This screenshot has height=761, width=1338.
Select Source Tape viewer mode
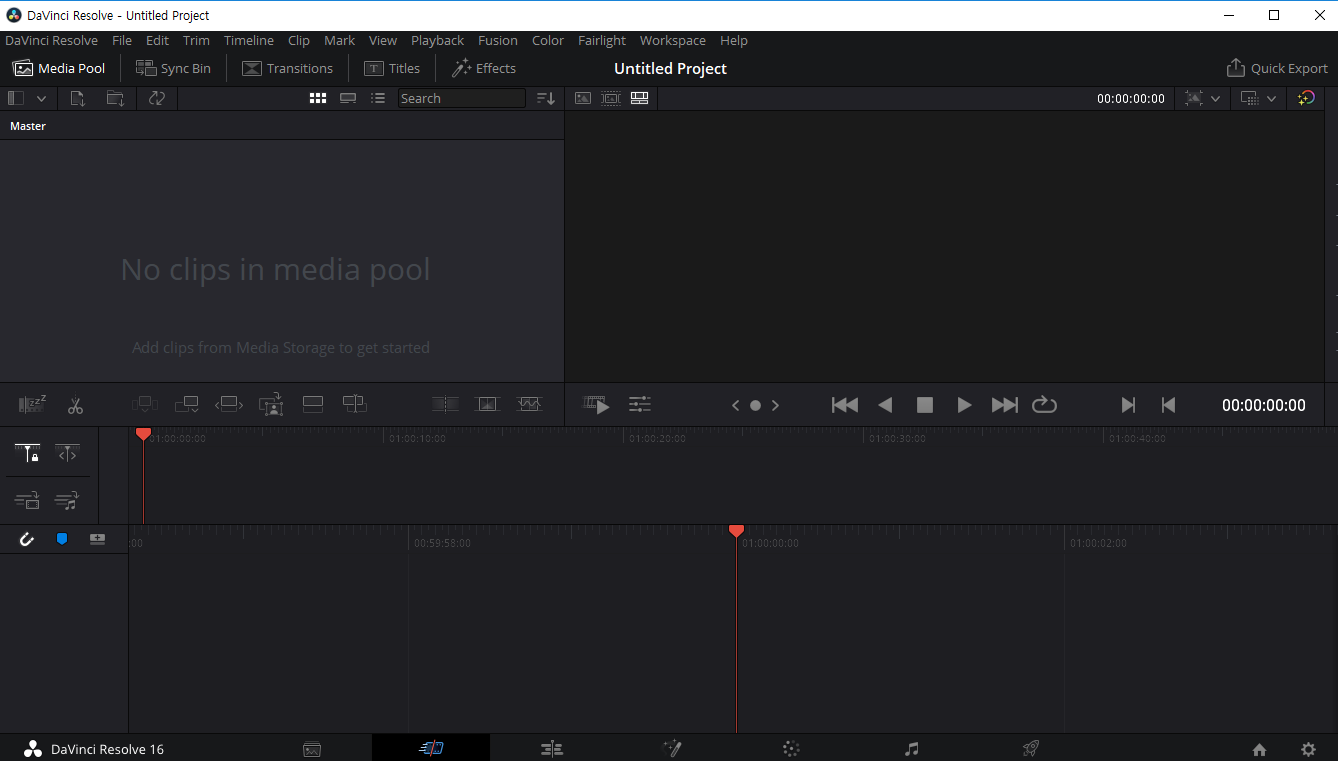pyautogui.click(x=611, y=98)
